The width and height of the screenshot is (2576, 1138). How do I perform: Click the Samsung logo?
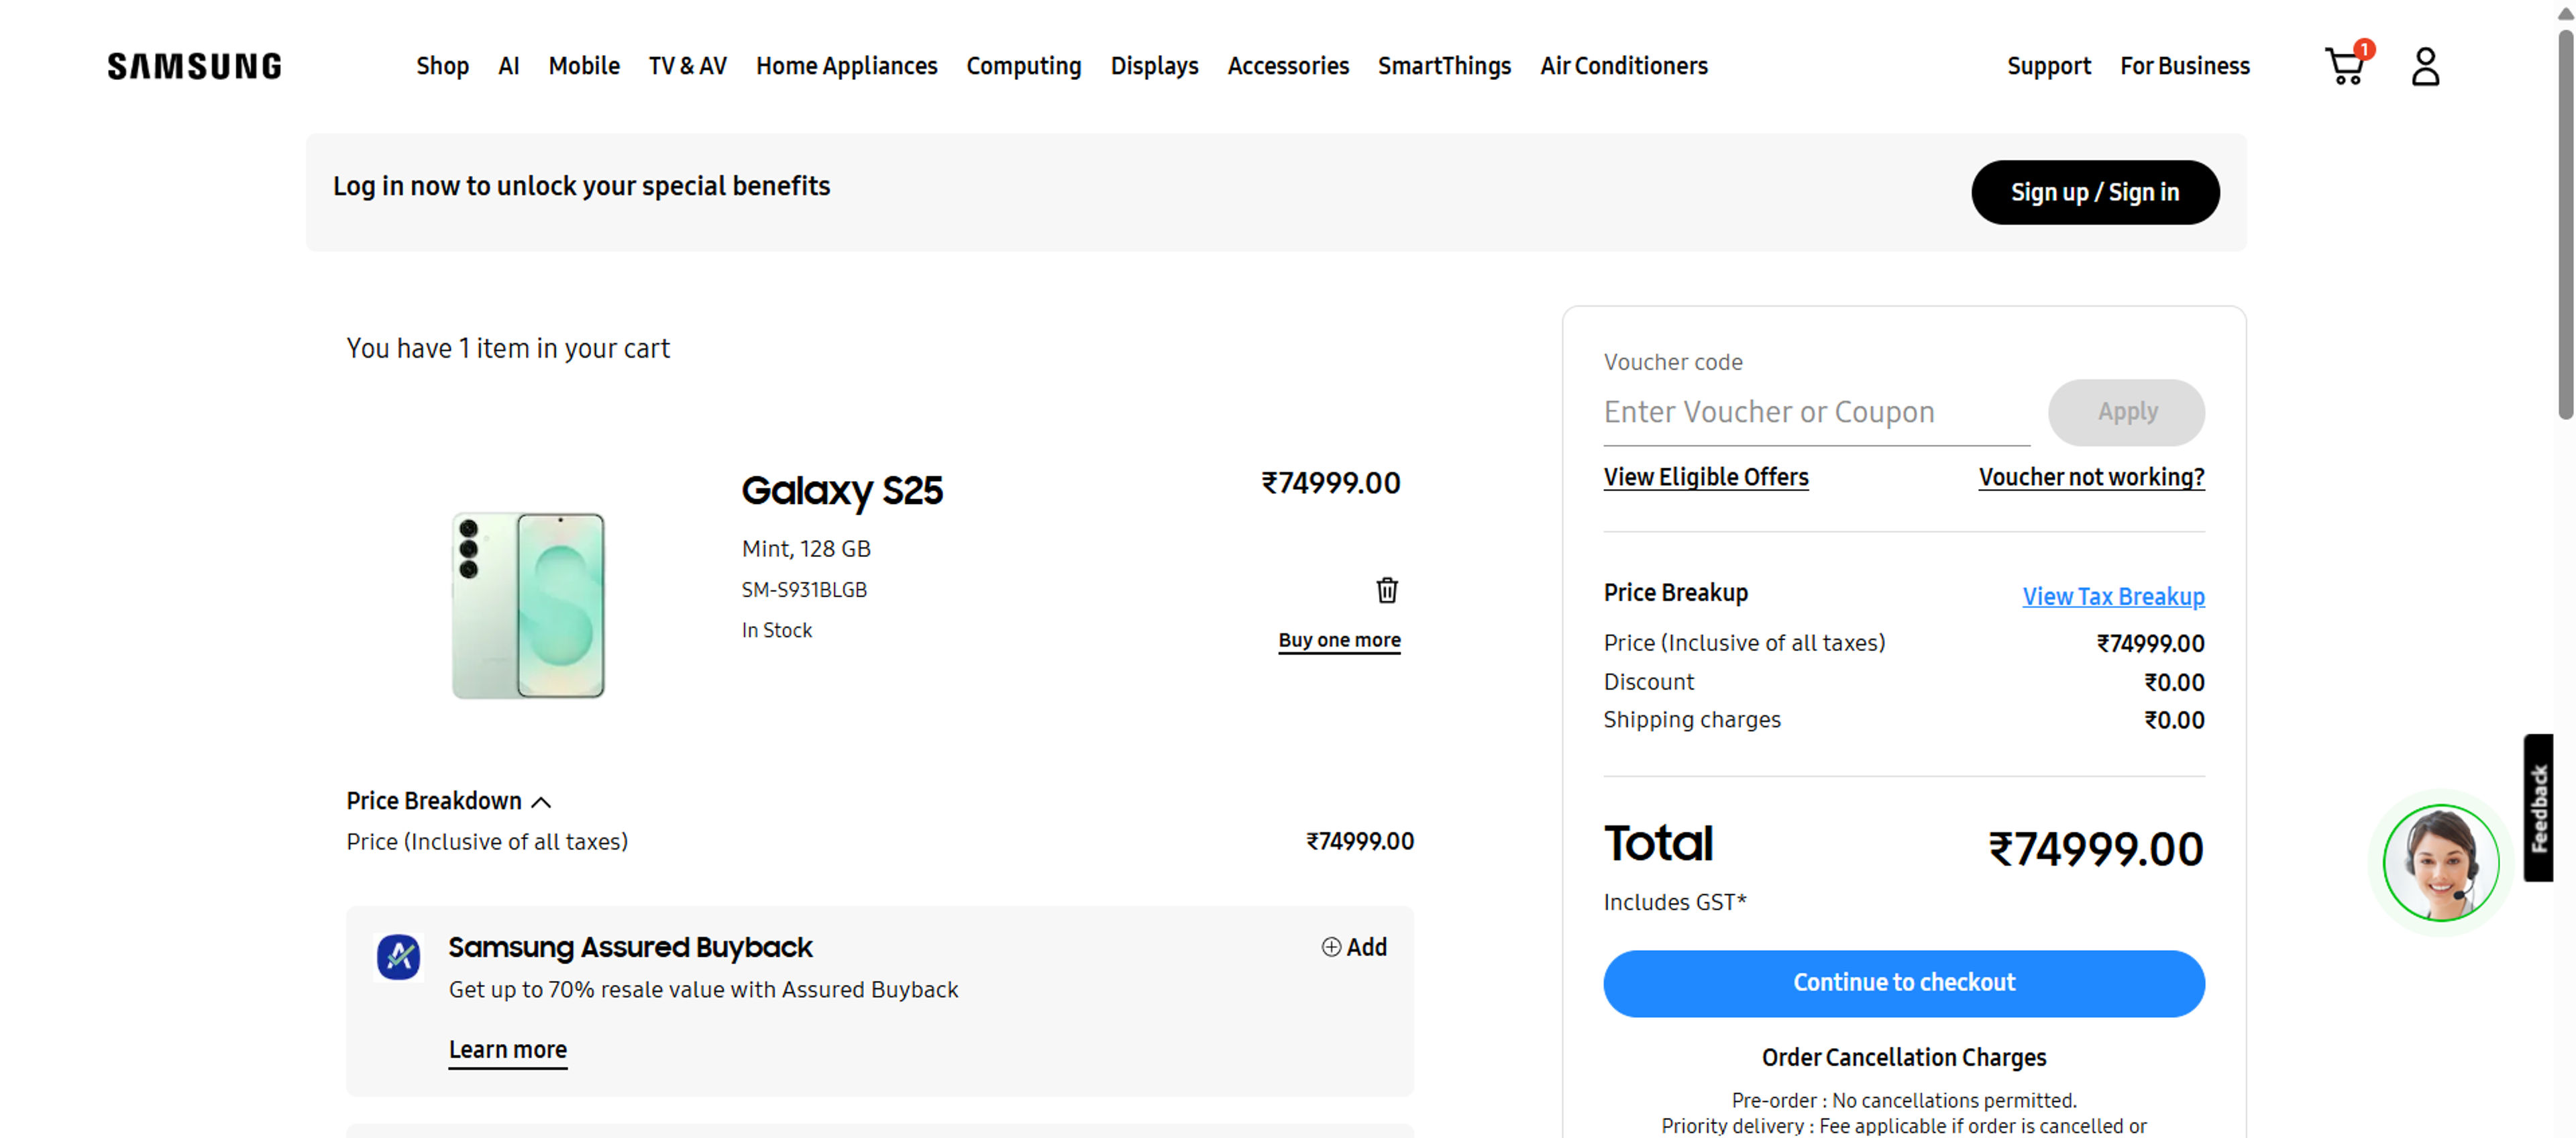194,66
